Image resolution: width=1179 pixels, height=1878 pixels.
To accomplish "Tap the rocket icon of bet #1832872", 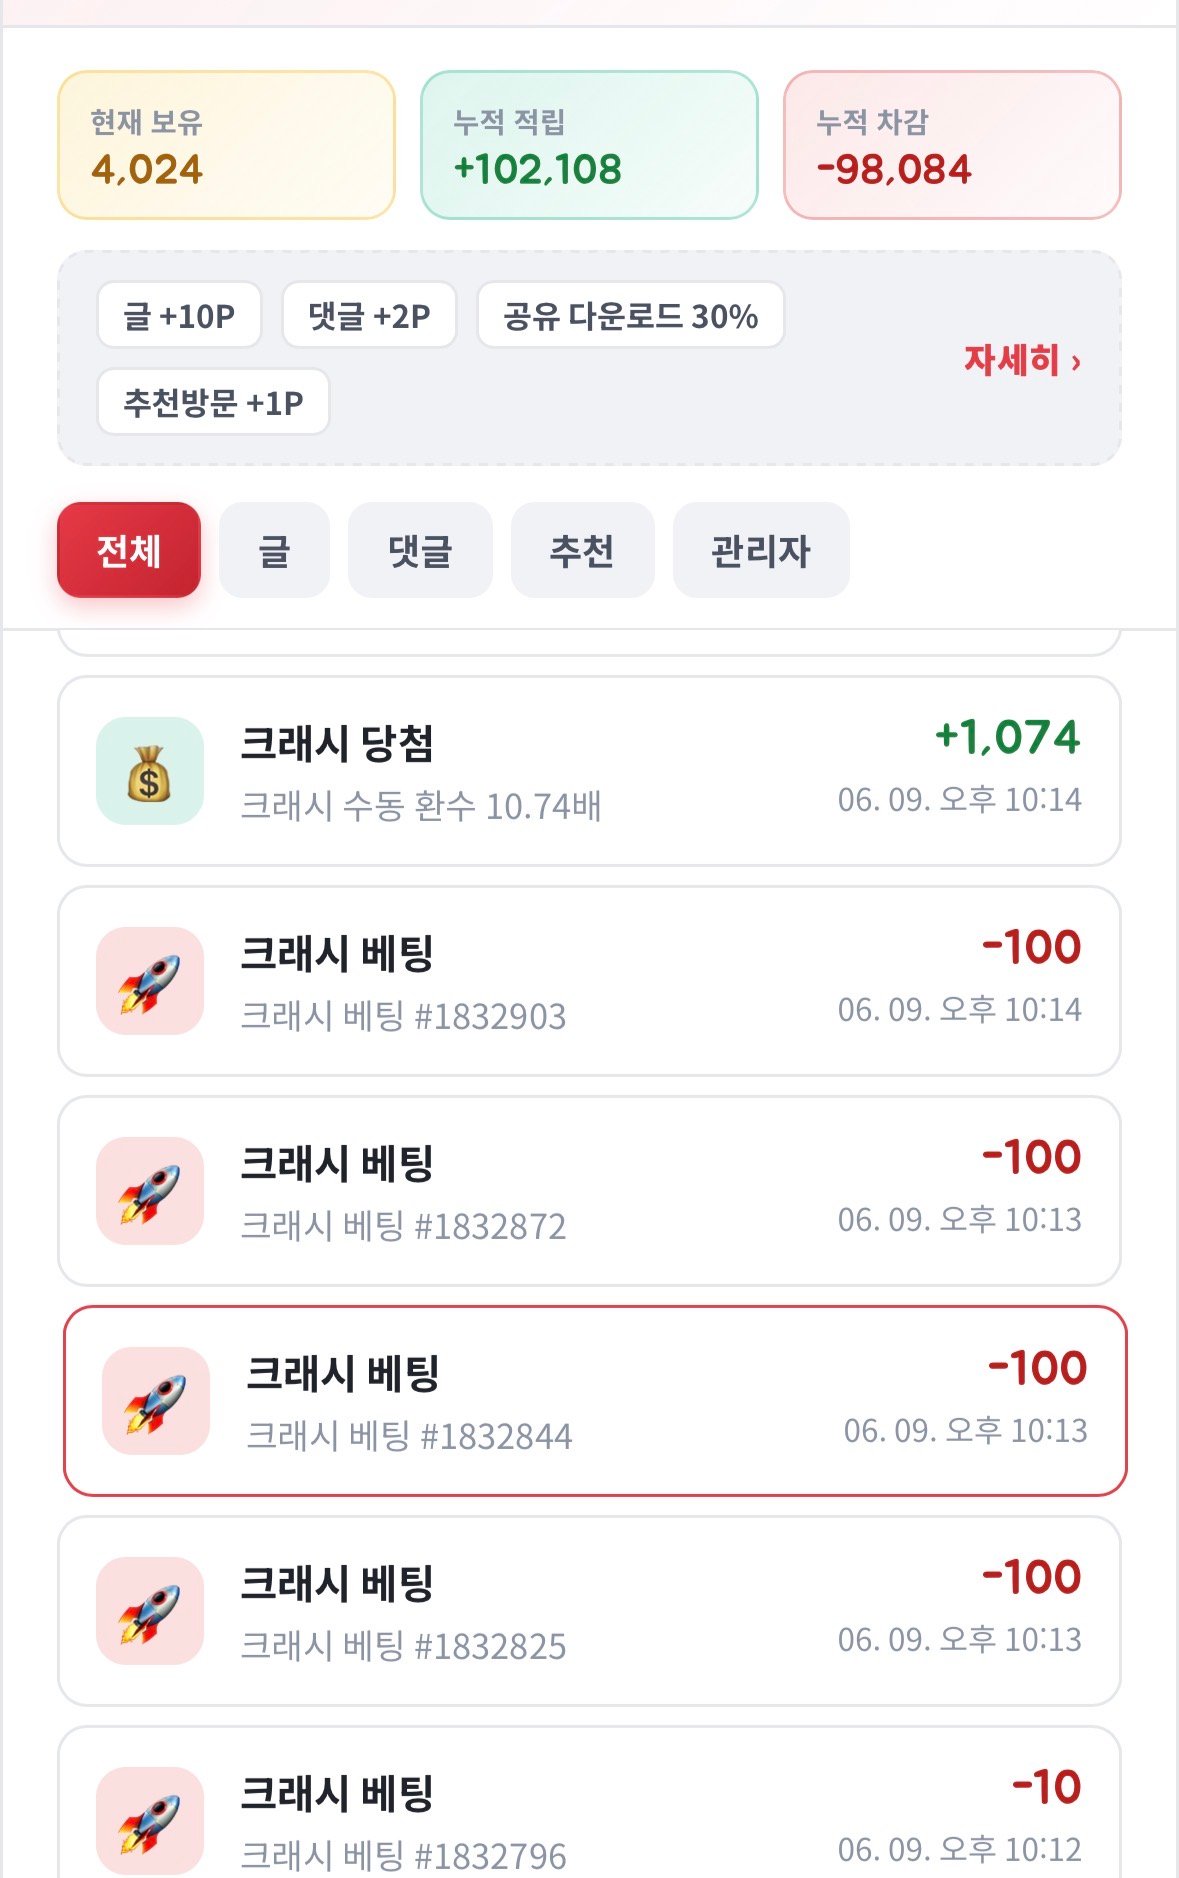I will tap(150, 1191).
